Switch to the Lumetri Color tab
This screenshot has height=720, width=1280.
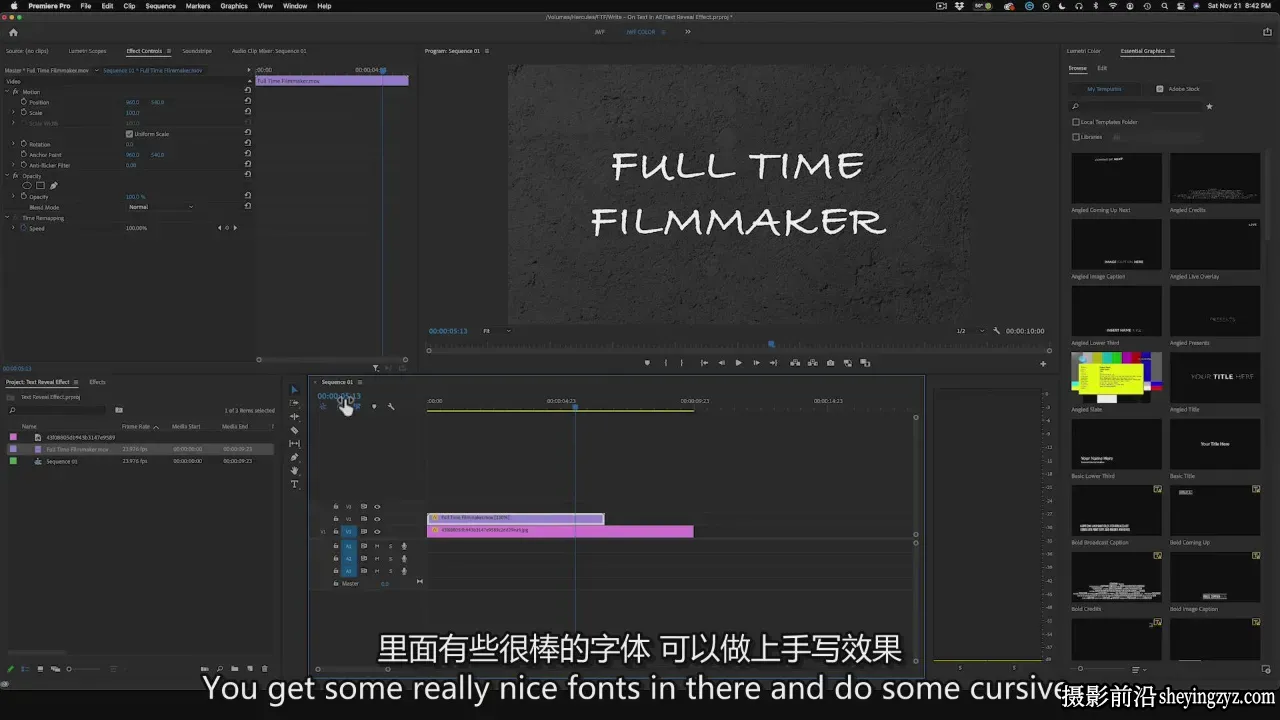click(1083, 51)
